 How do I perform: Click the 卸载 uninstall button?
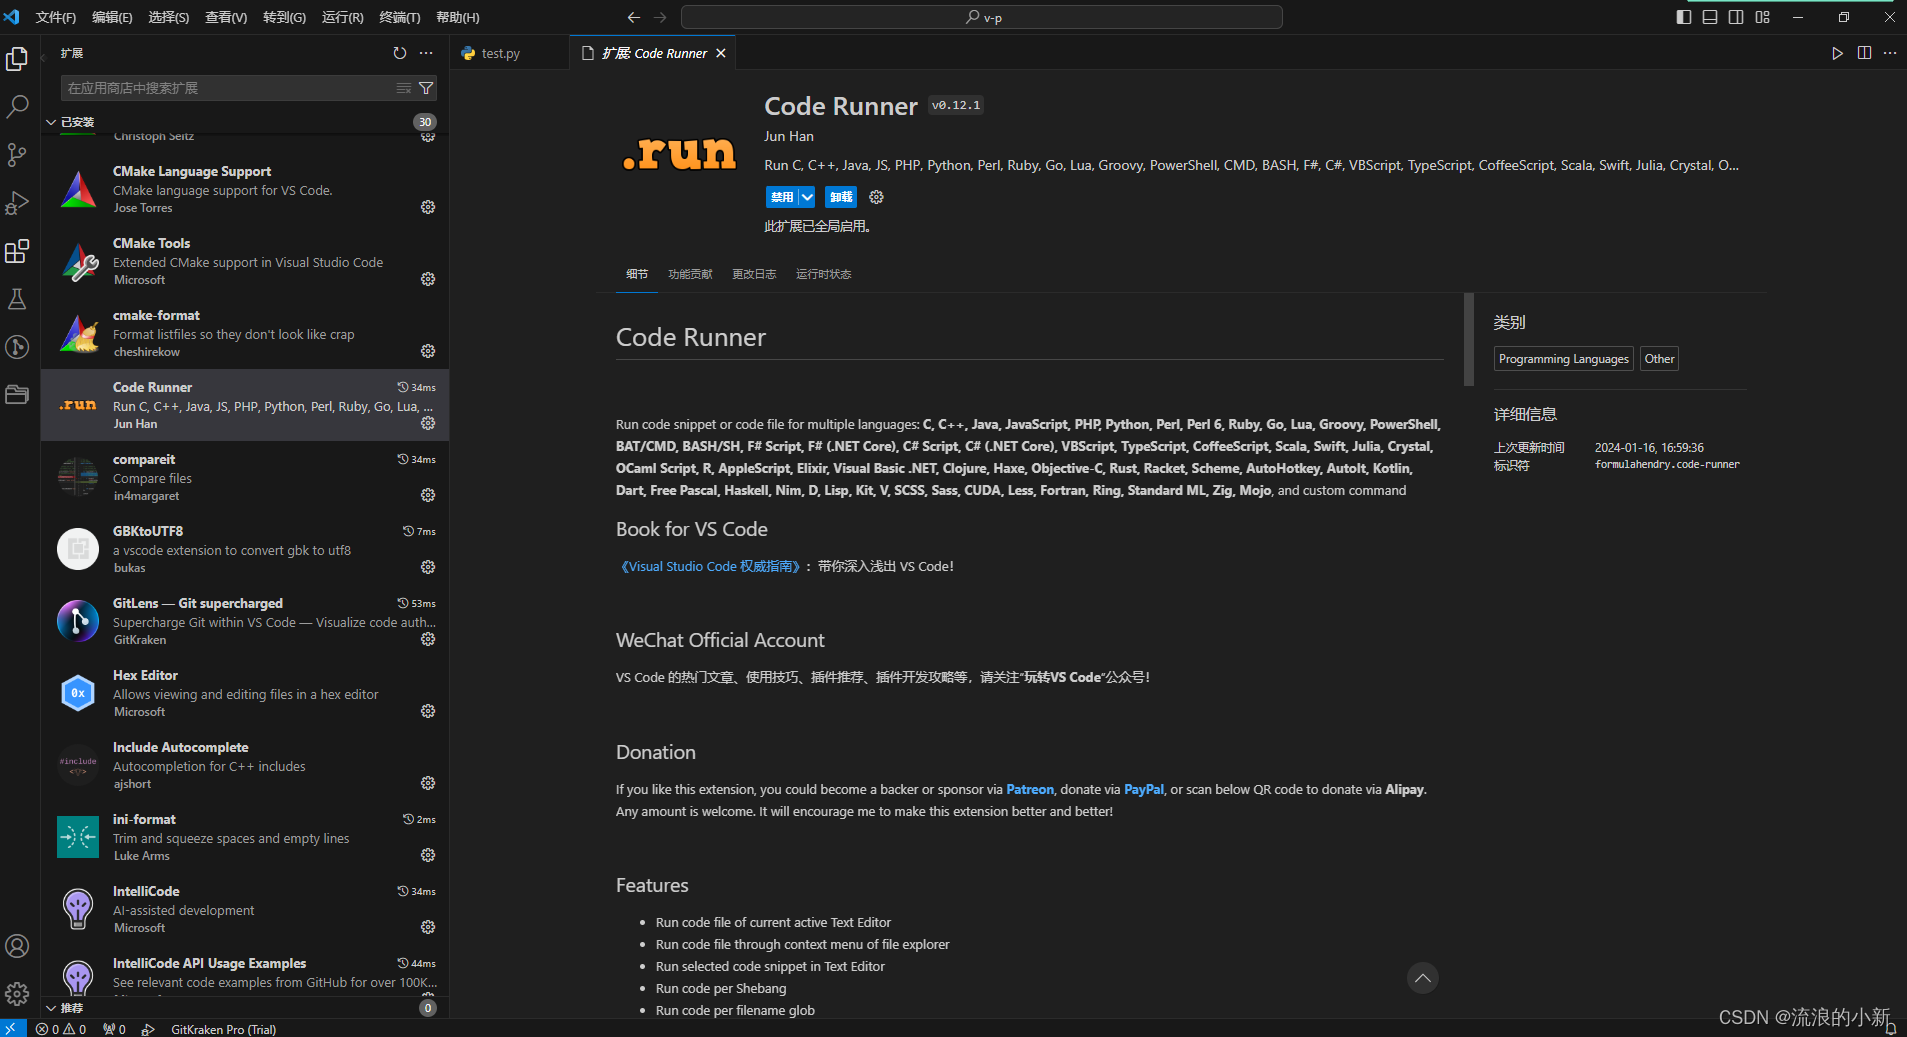(841, 197)
